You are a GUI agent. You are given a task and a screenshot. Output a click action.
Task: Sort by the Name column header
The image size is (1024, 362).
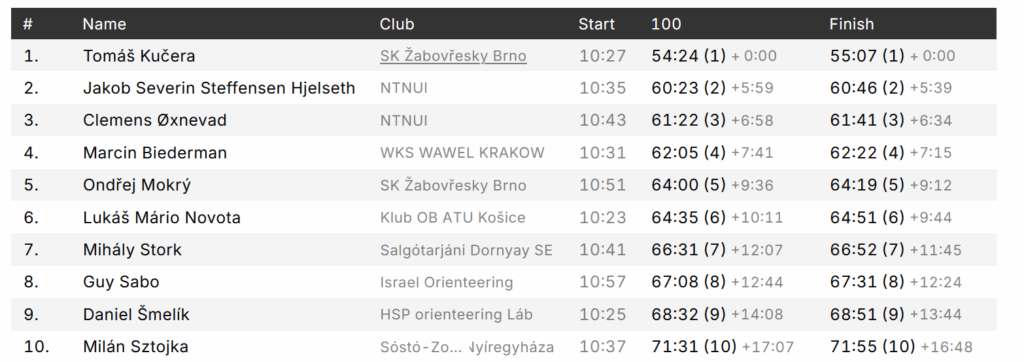click(104, 24)
